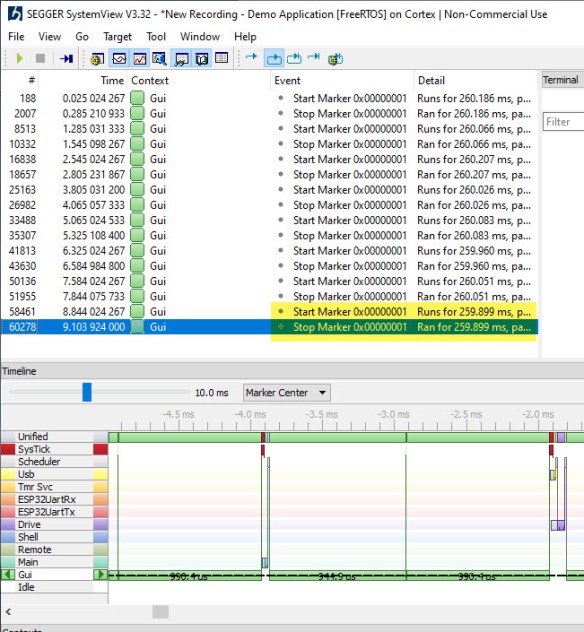The height and width of the screenshot is (632, 584).
Task: Click the Event column header
Action: click(287, 81)
